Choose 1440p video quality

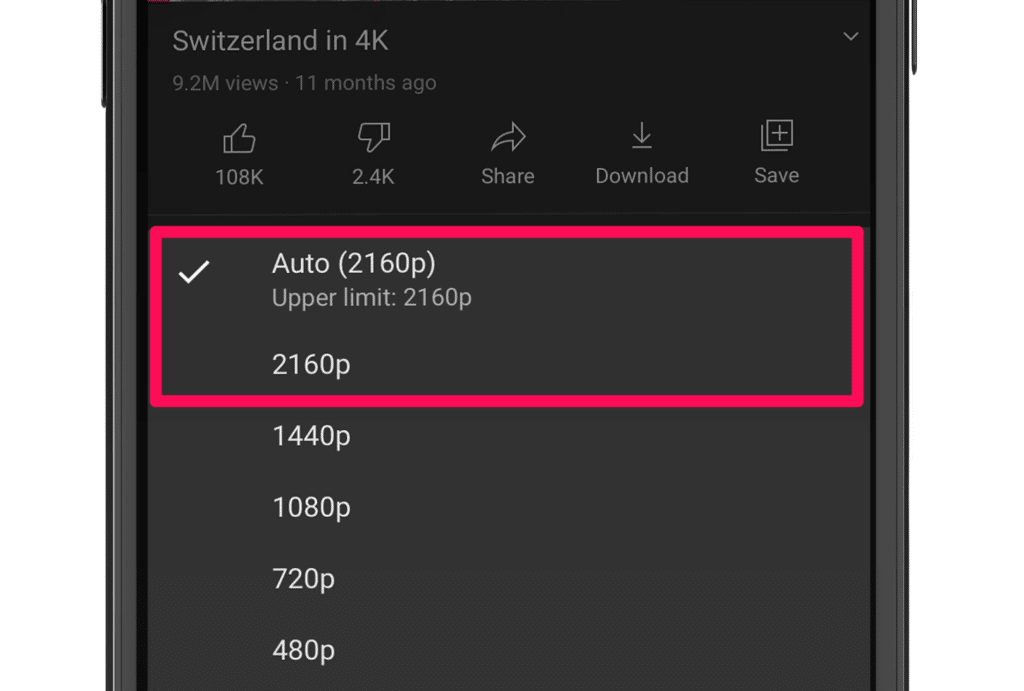(x=311, y=436)
